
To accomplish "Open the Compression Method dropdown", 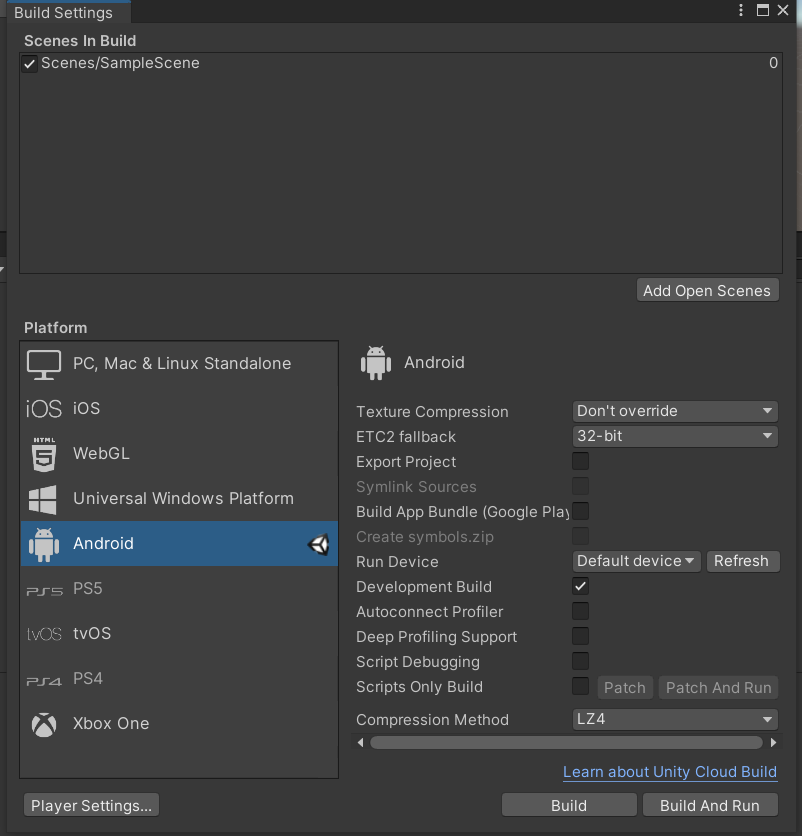I will 674,719.
